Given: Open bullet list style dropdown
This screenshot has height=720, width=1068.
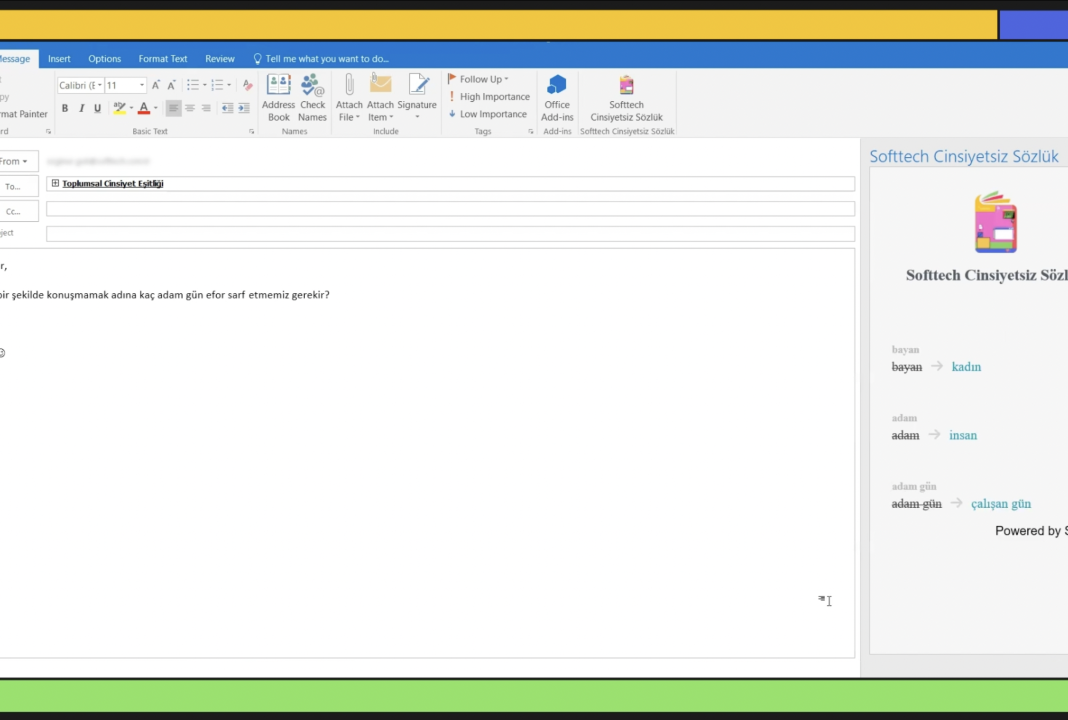Looking at the screenshot, I should pos(204,85).
